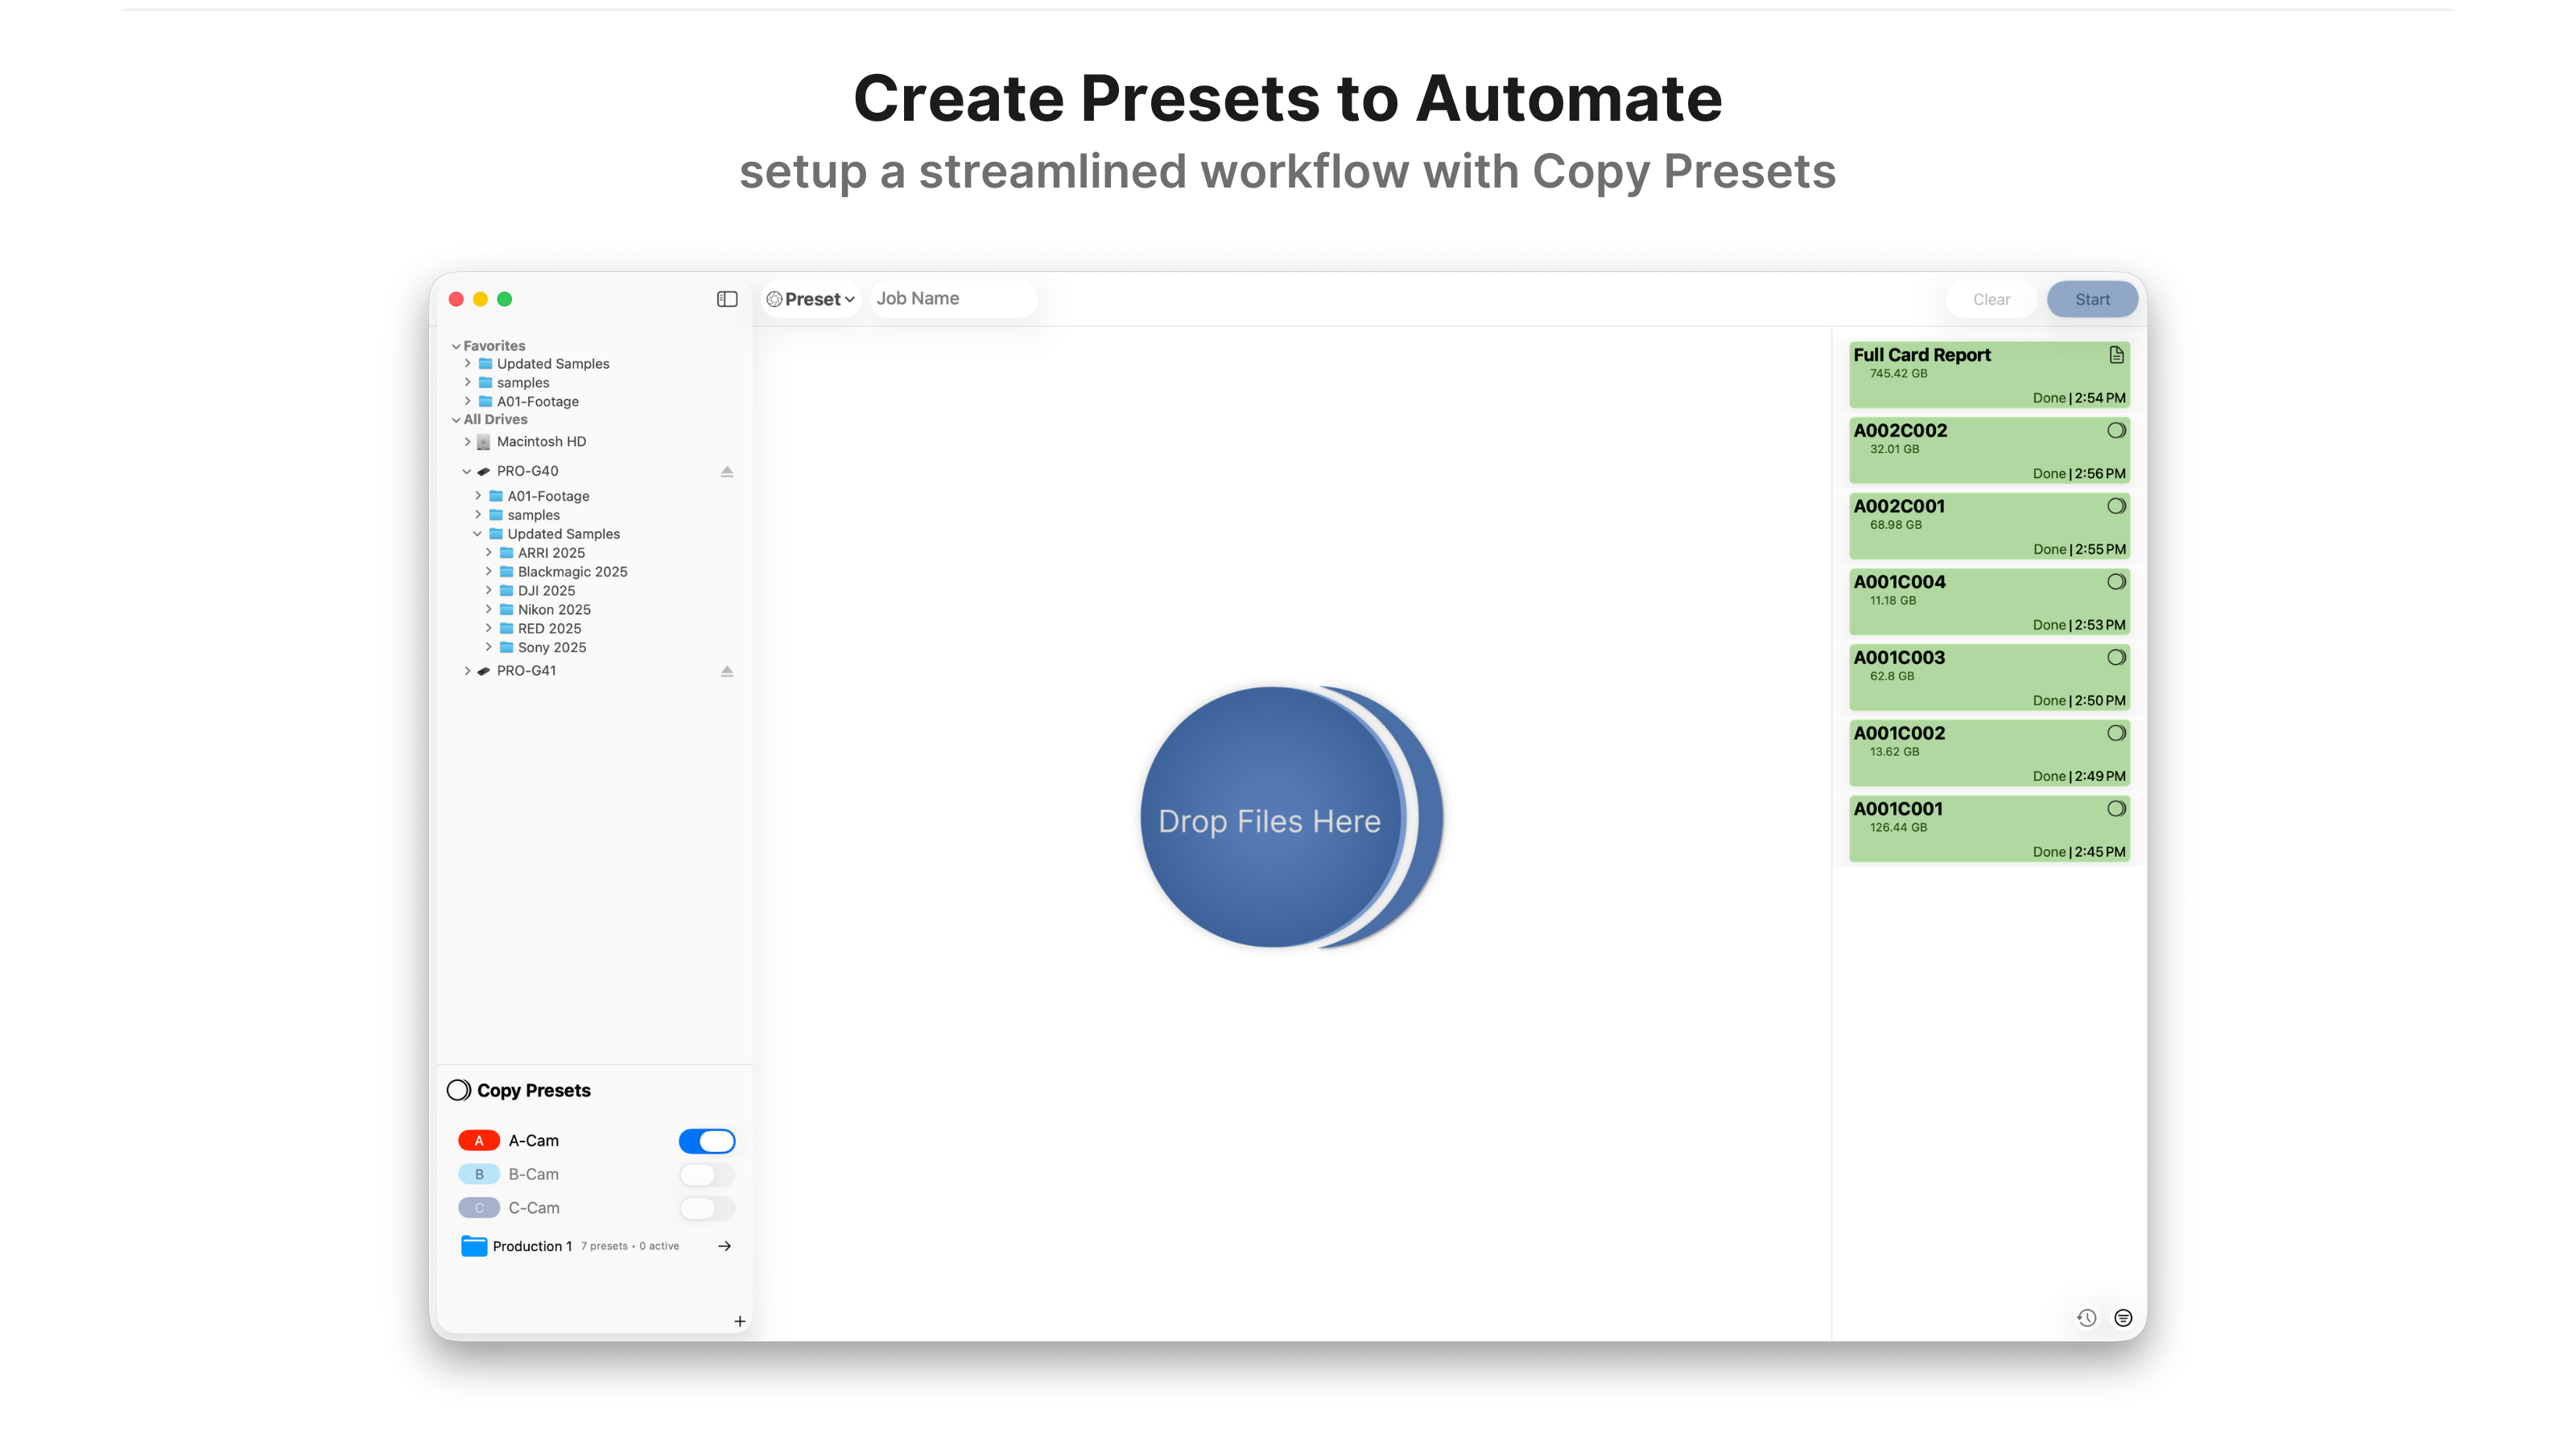This screenshot has height=1449, width=2576.
Task: Eject the PRO-G40 drive
Action: 727,471
